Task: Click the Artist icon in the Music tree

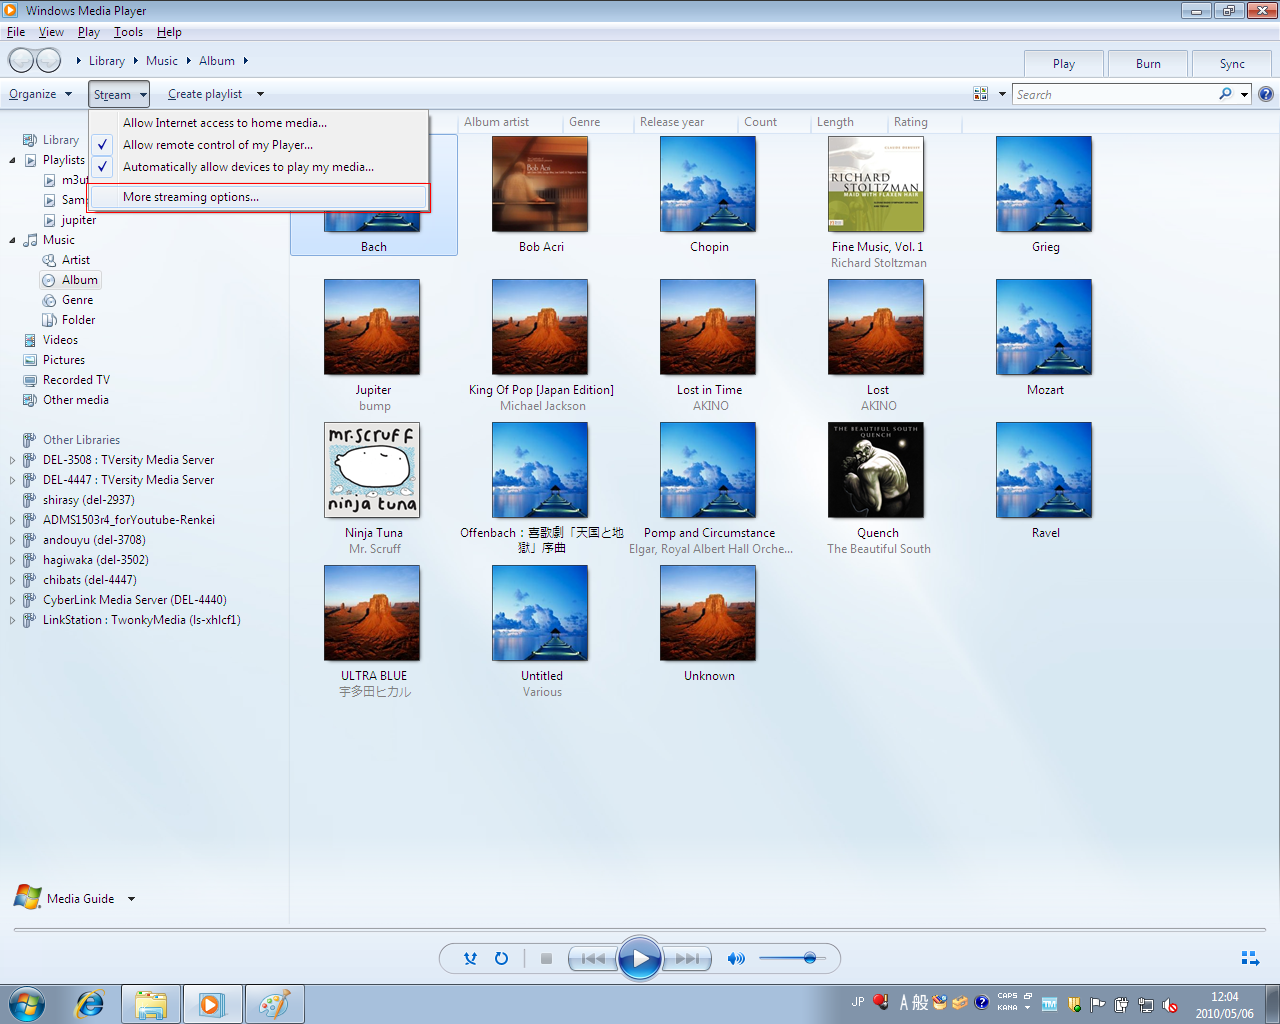Action: pos(49,260)
